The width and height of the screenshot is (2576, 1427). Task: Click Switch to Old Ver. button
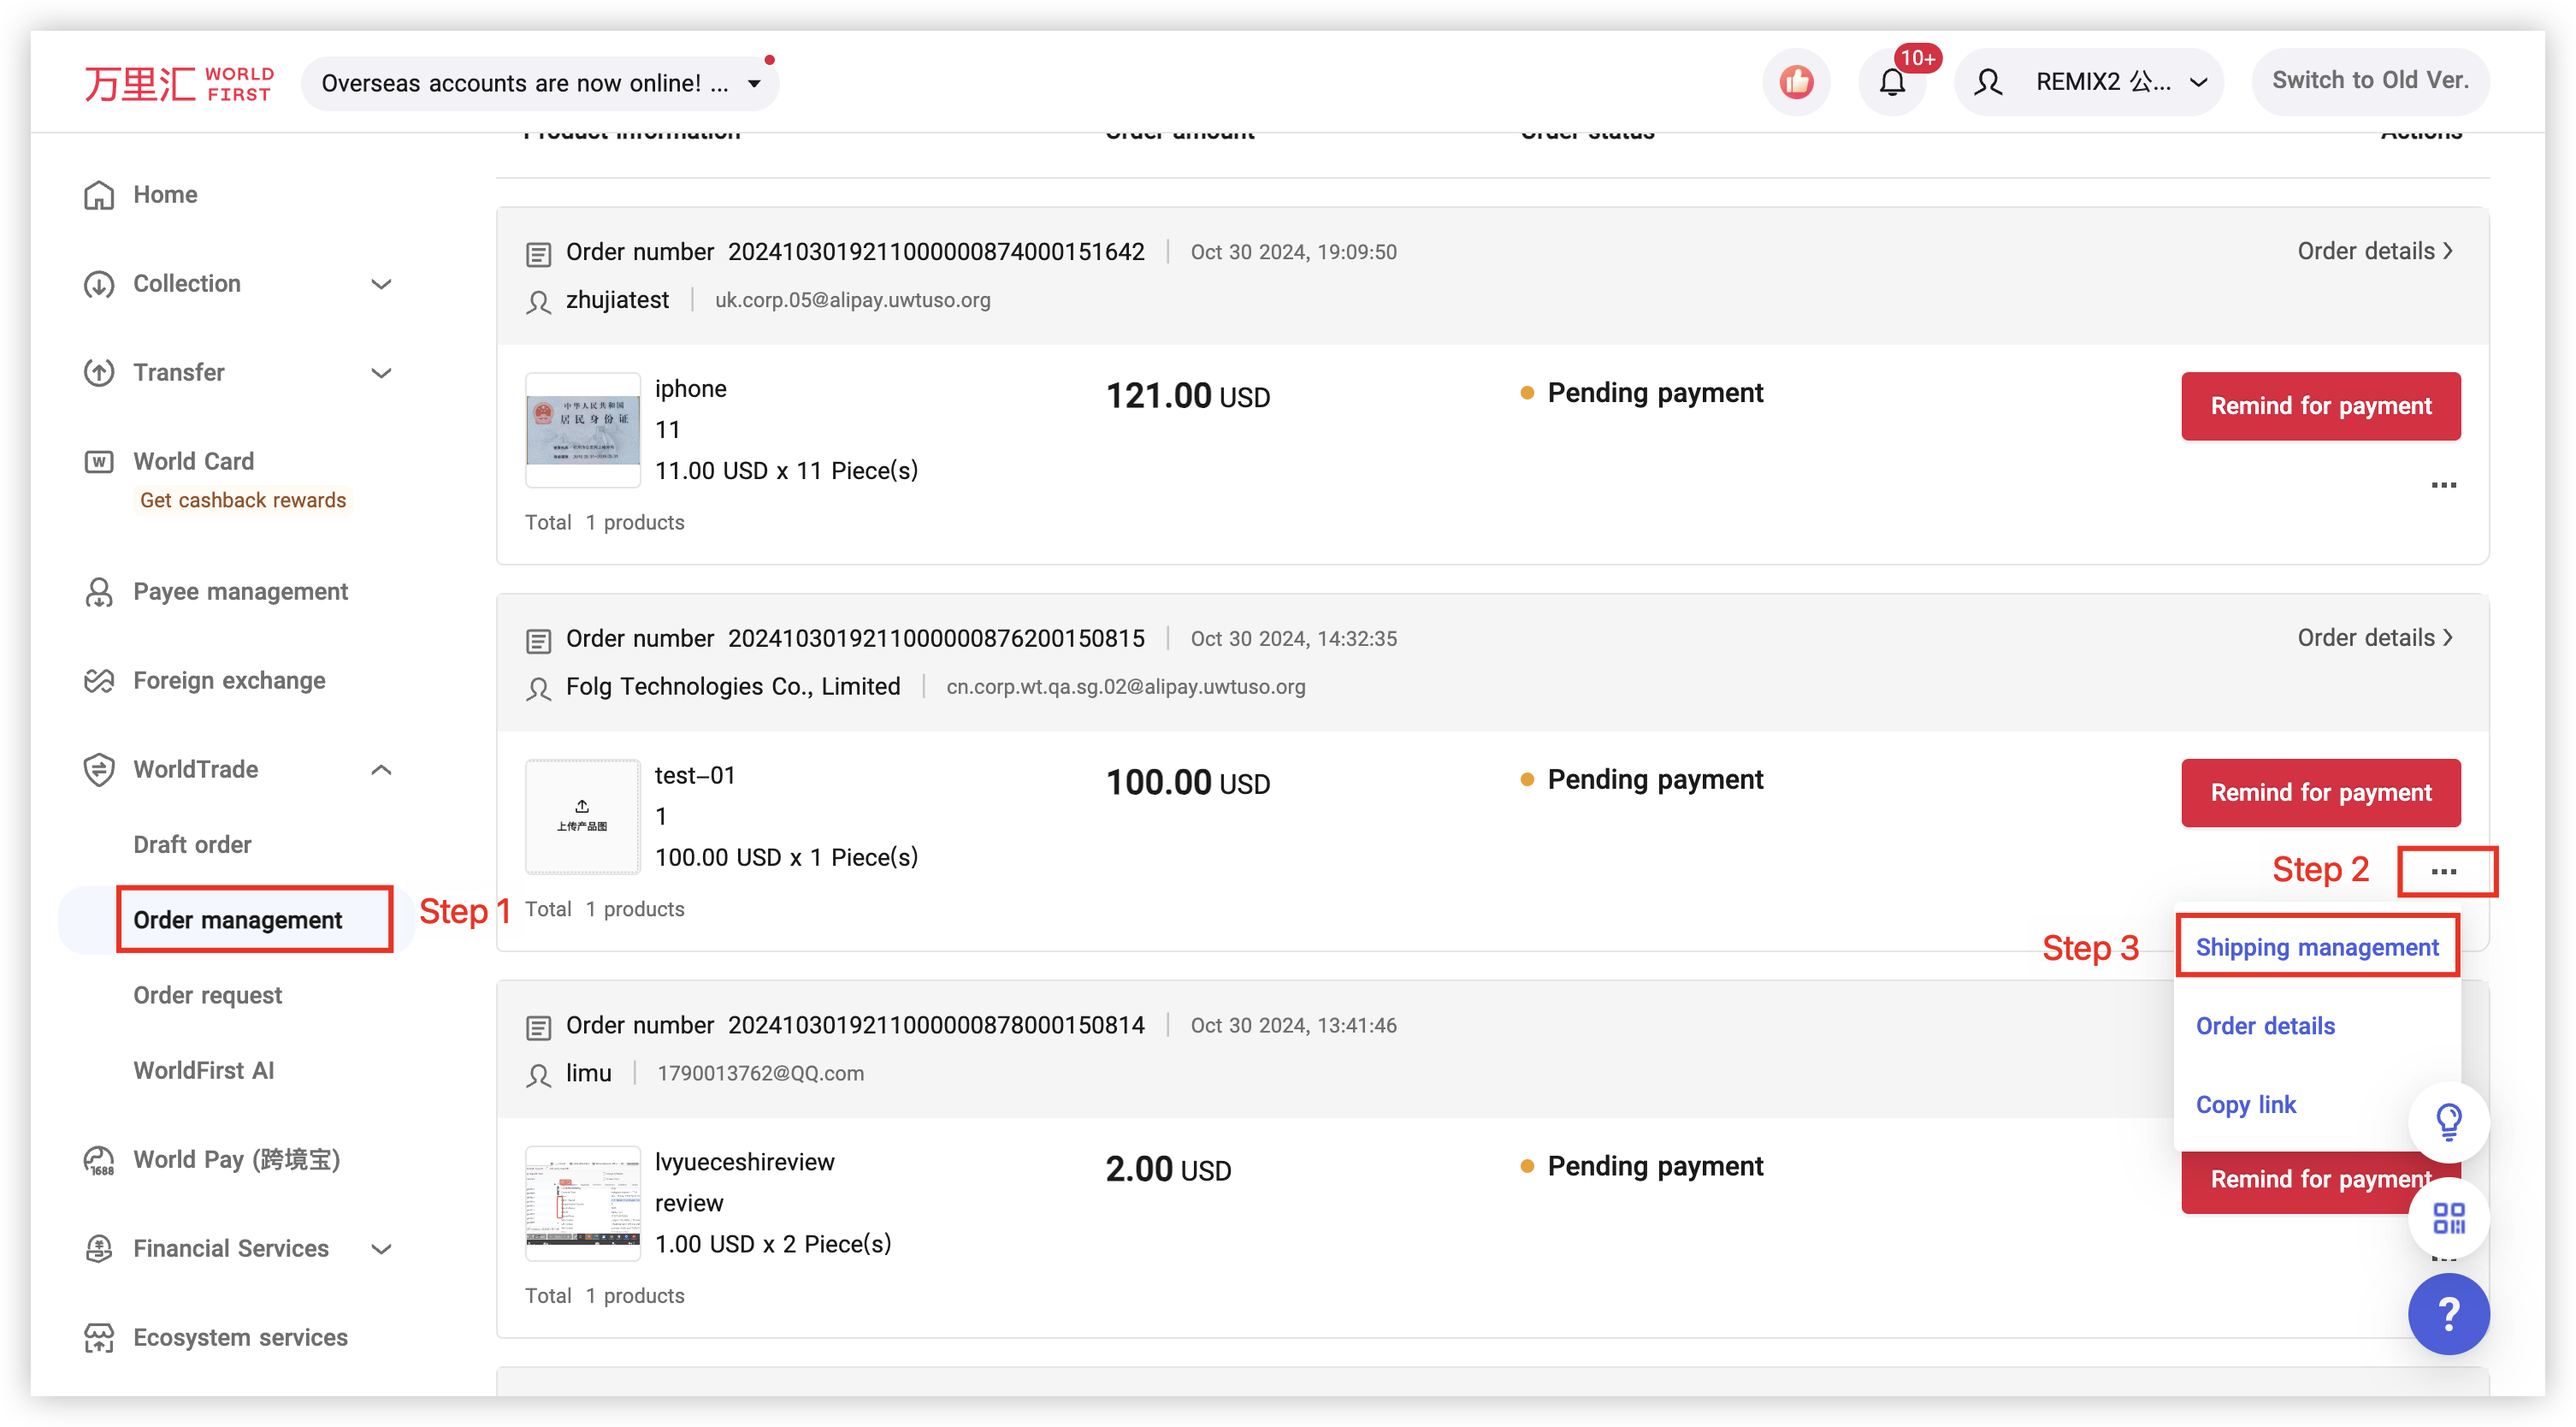coord(2369,81)
